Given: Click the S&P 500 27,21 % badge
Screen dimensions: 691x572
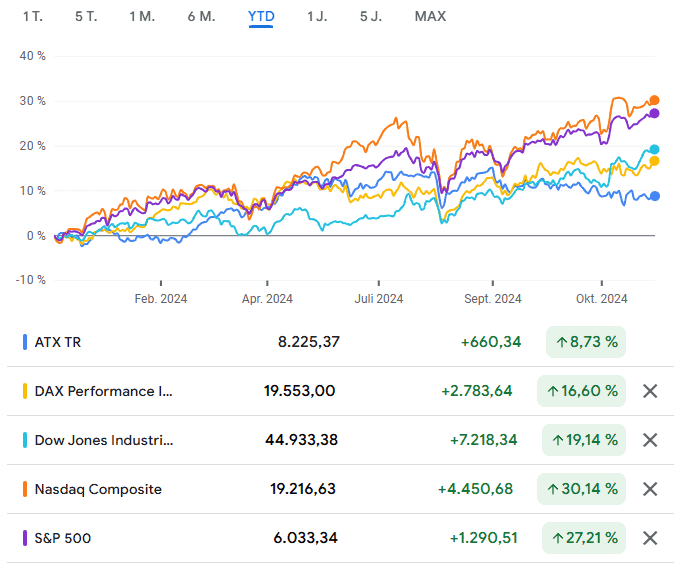Looking at the screenshot, I should (584, 538).
